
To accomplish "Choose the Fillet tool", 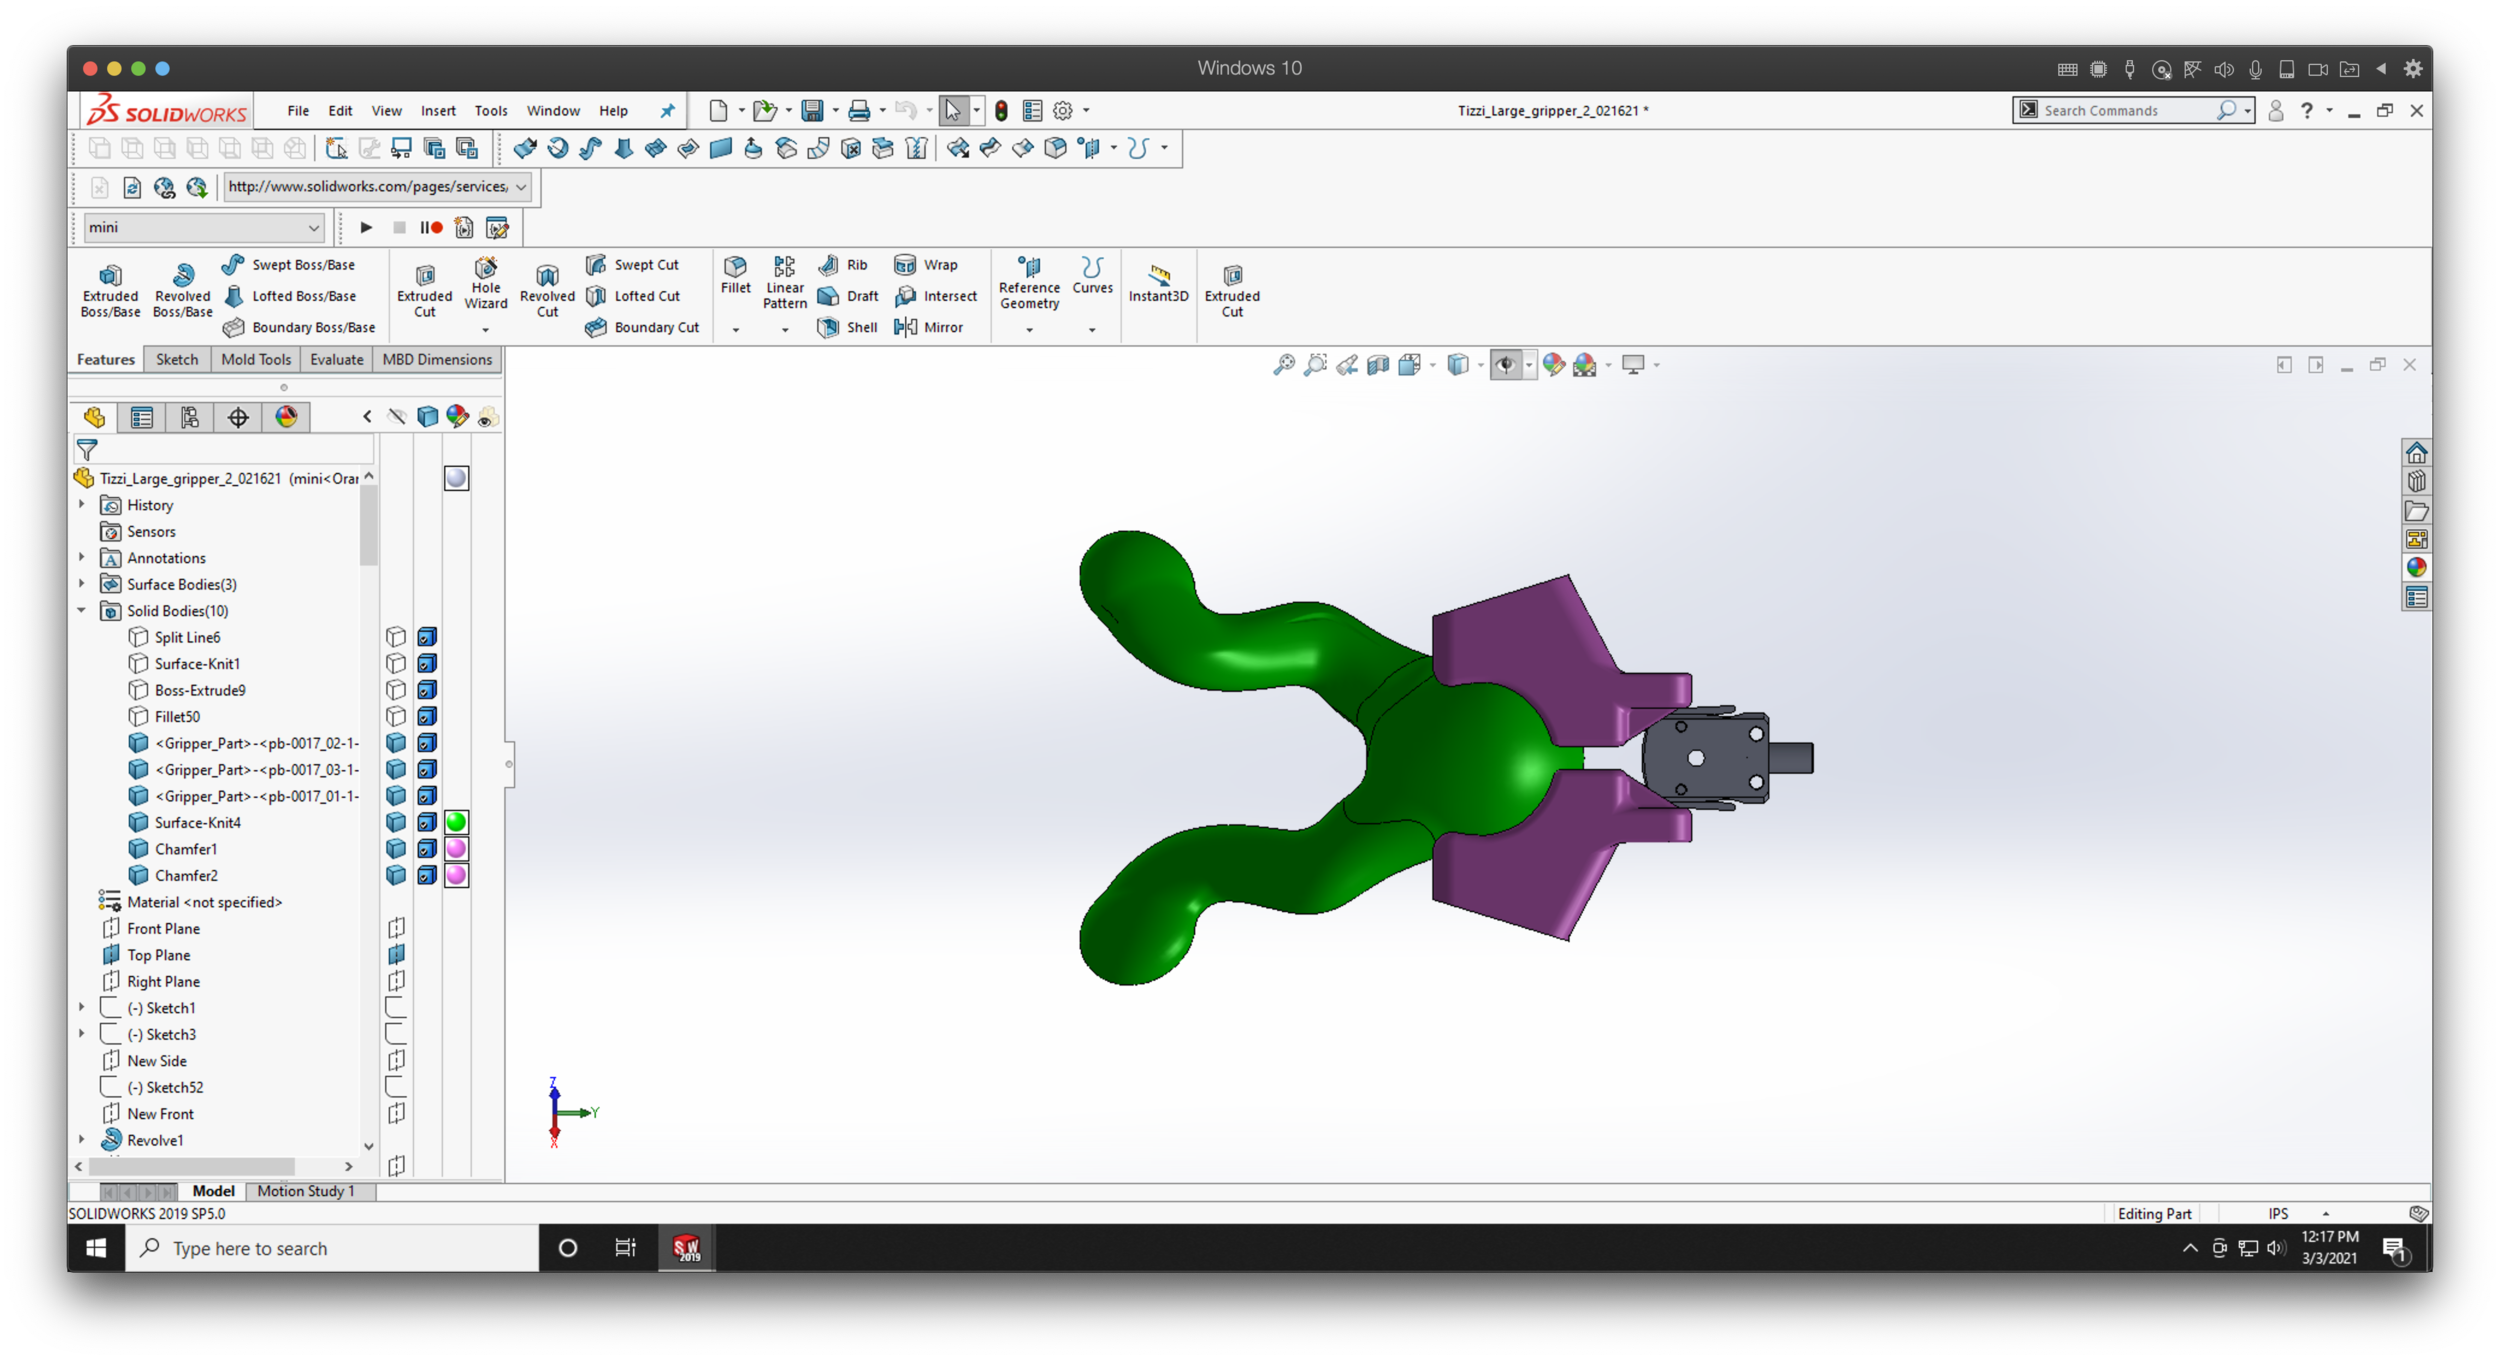I will (735, 276).
